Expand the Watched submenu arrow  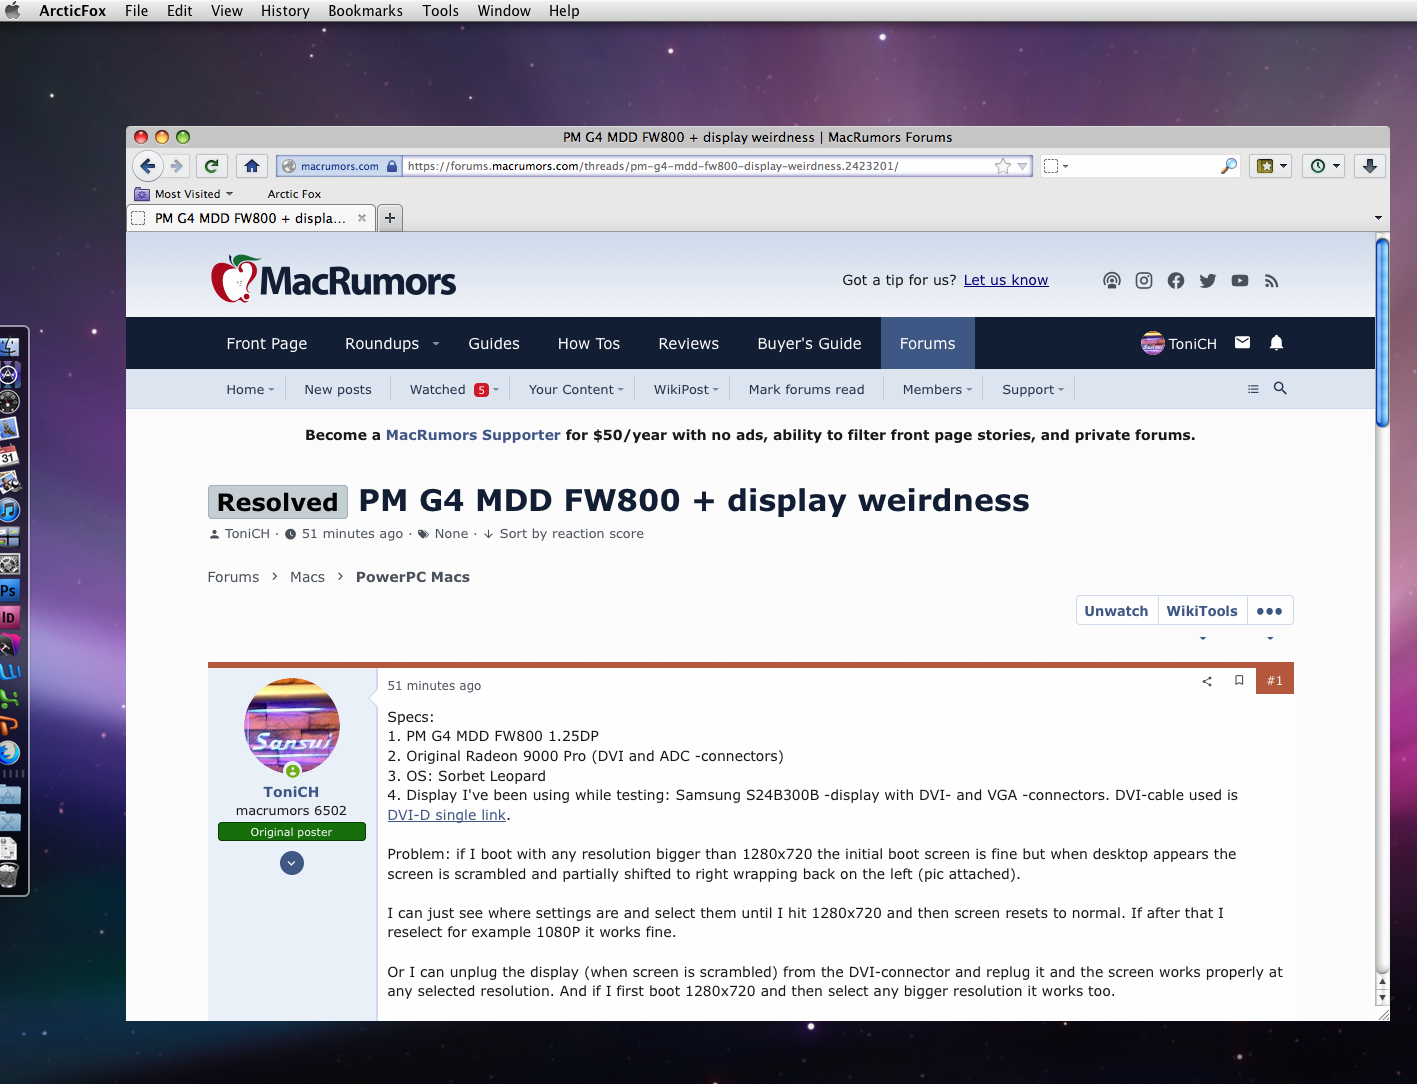pyautogui.click(x=496, y=390)
